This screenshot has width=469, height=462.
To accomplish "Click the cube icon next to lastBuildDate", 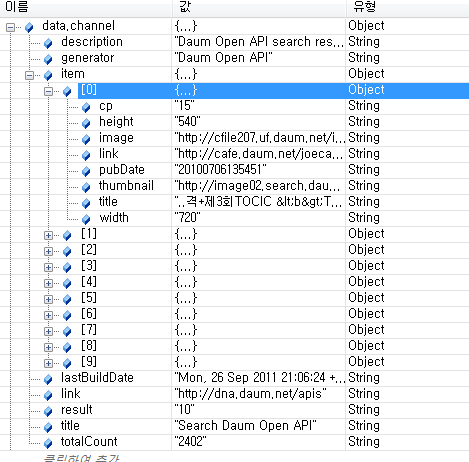I will click(x=48, y=379).
